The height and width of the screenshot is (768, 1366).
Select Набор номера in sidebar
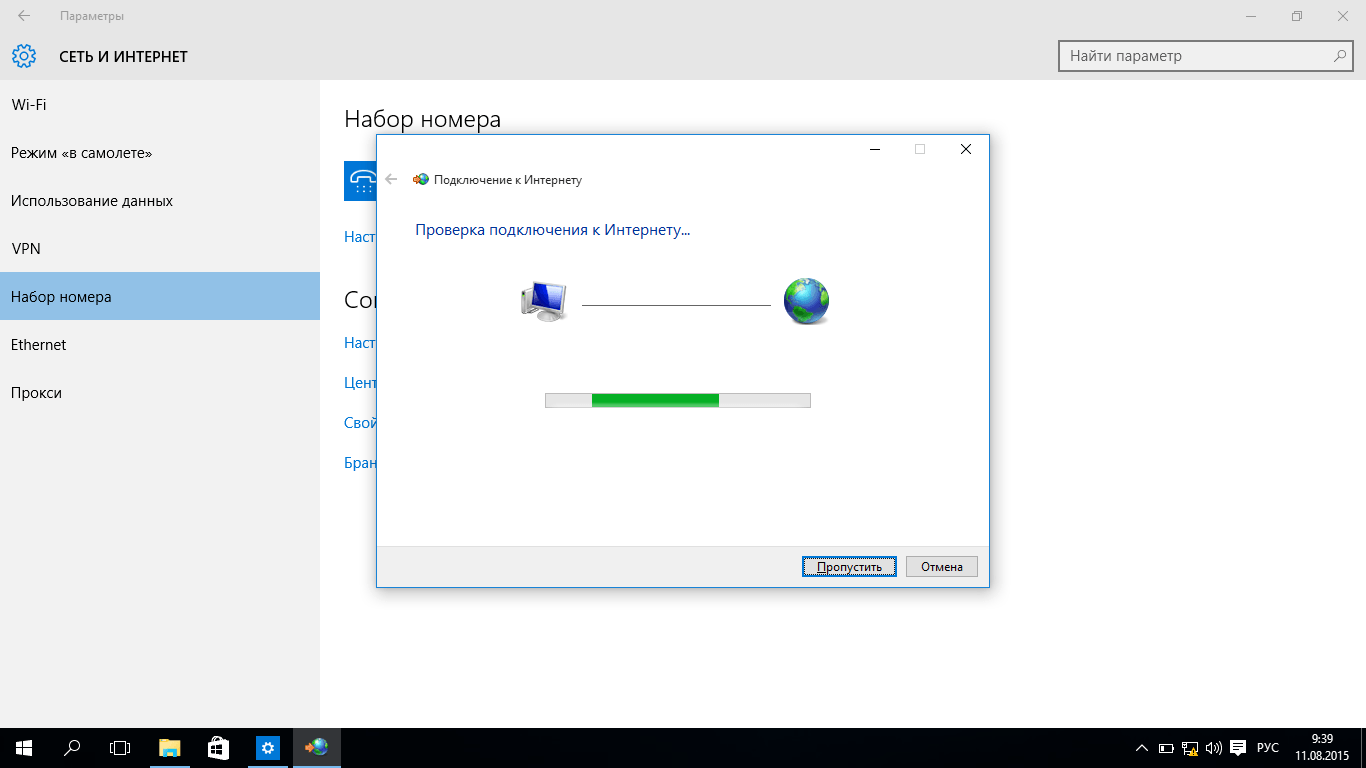tap(160, 296)
